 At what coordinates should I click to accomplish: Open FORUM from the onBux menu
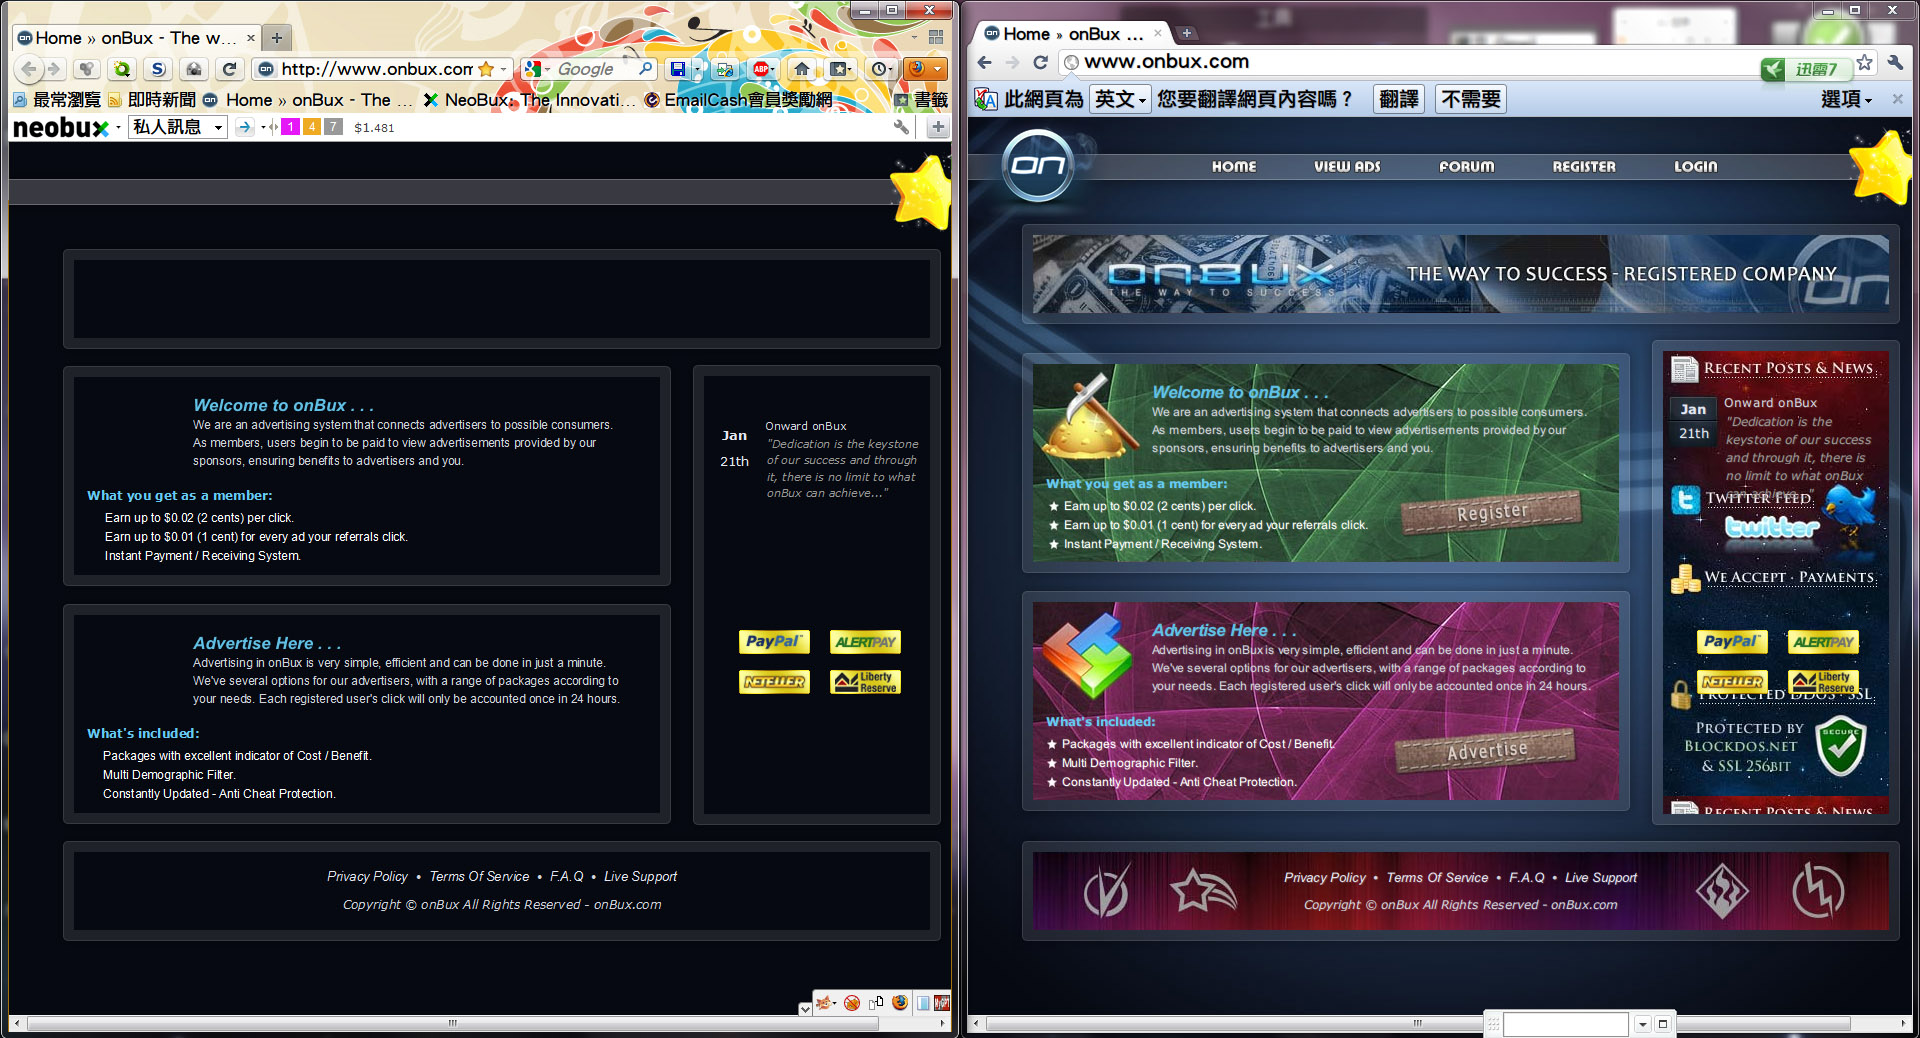click(1467, 166)
